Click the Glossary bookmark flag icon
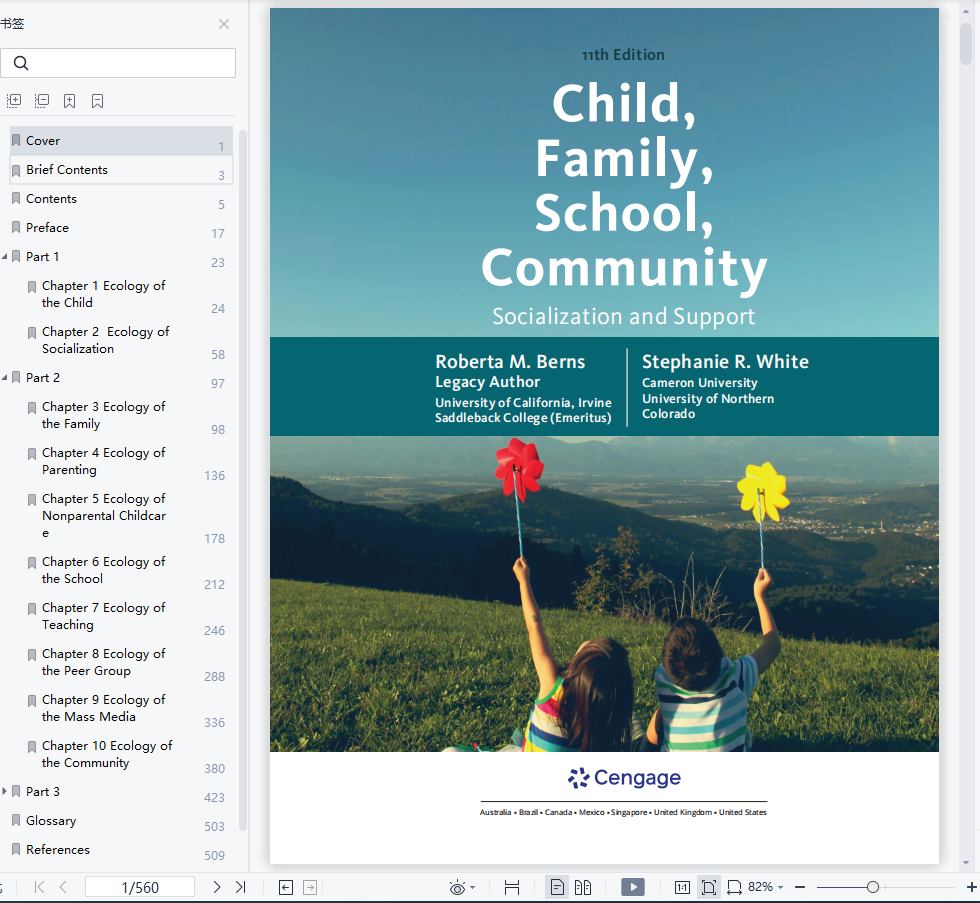The width and height of the screenshot is (980, 903). pyautogui.click(x=16, y=821)
